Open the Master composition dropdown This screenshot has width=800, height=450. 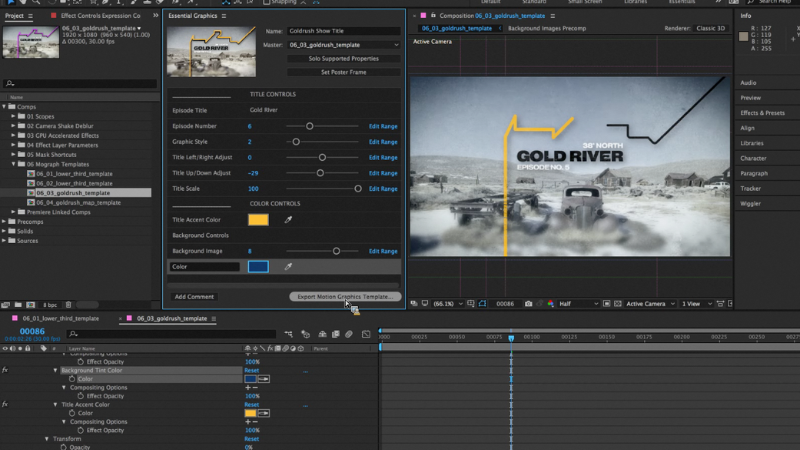(x=343, y=45)
